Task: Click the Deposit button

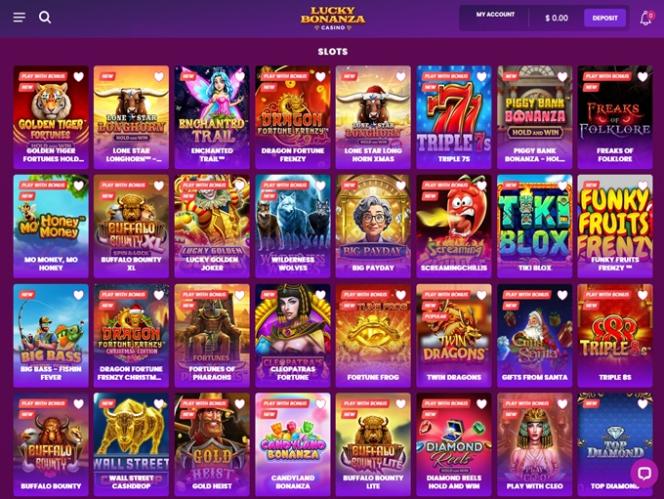Action: point(605,18)
